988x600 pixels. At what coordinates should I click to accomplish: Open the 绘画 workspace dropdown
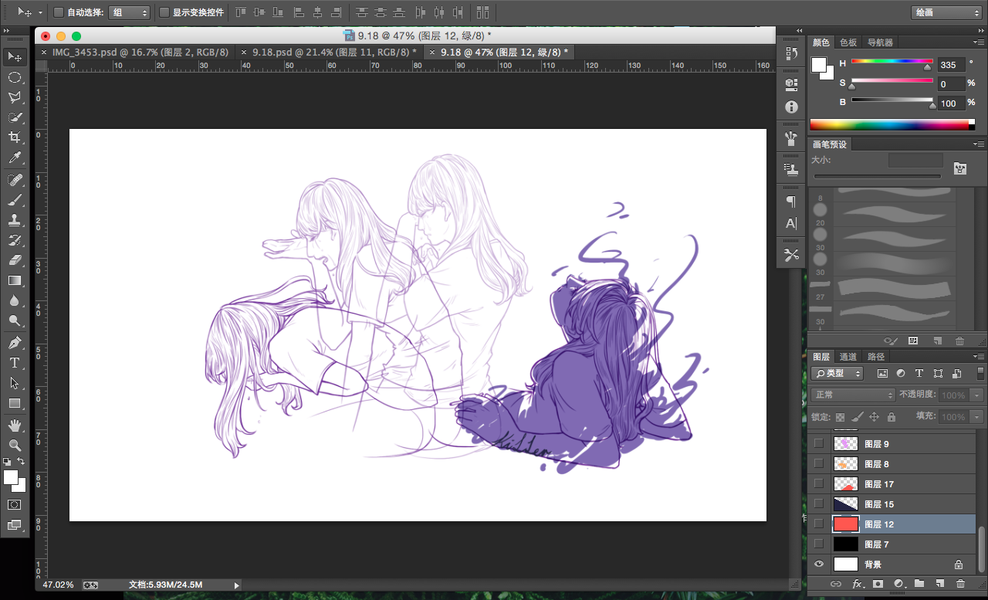(946, 13)
